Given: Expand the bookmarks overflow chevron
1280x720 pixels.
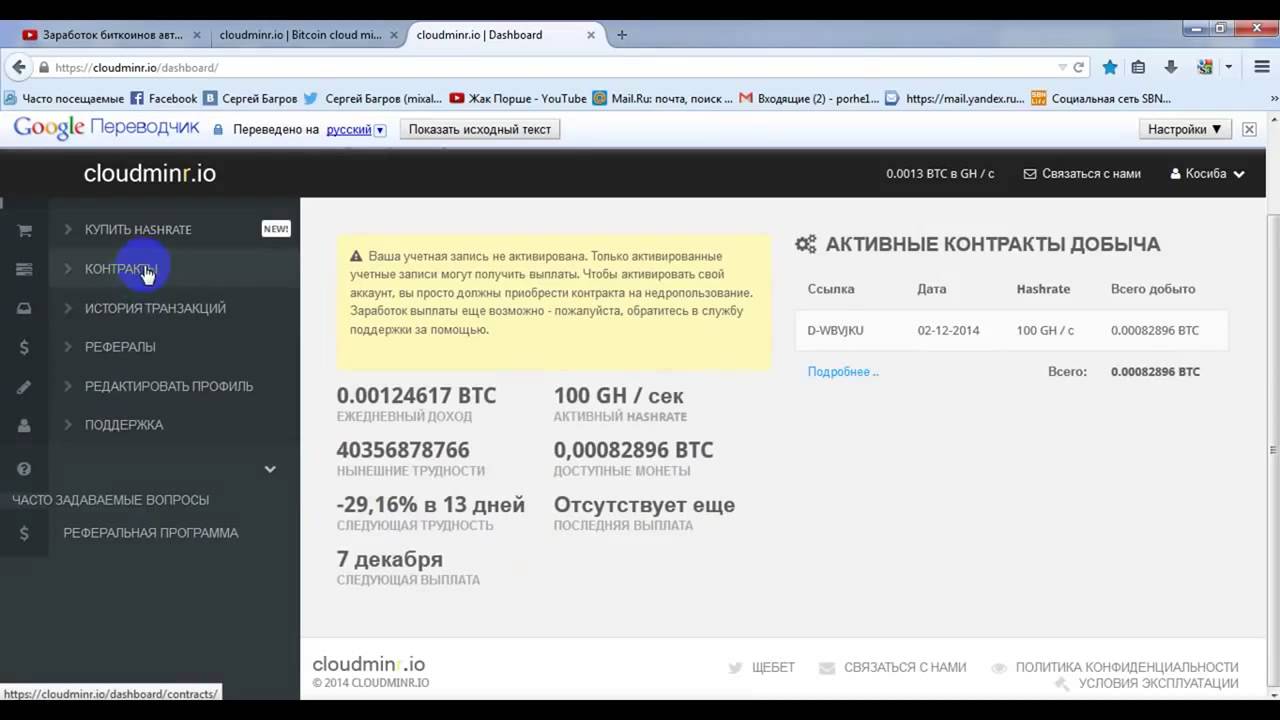Looking at the screenshot, I should coord(1273,98).
